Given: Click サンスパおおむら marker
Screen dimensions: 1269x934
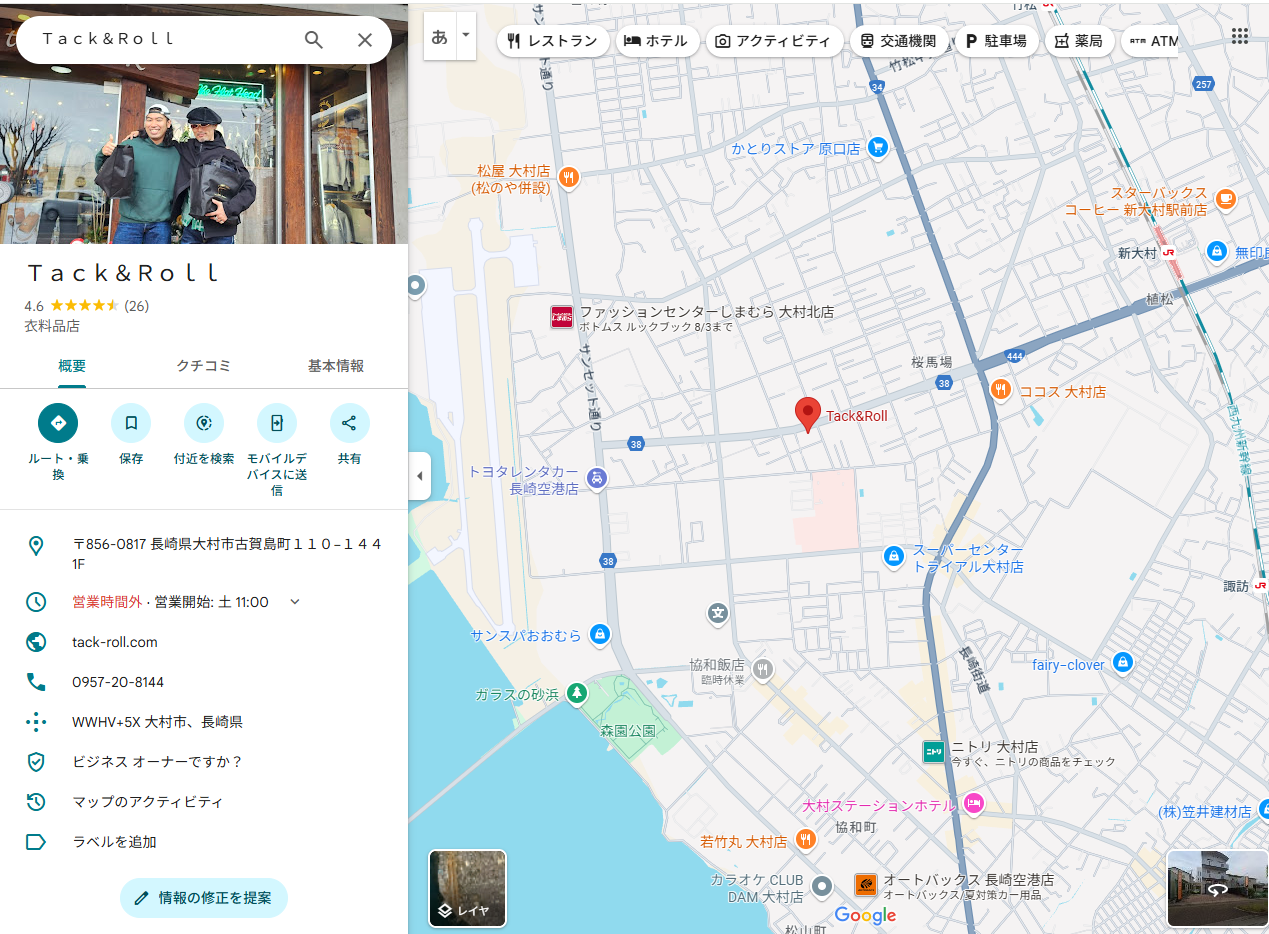Looking at the screenshot, I should point(599,634).
